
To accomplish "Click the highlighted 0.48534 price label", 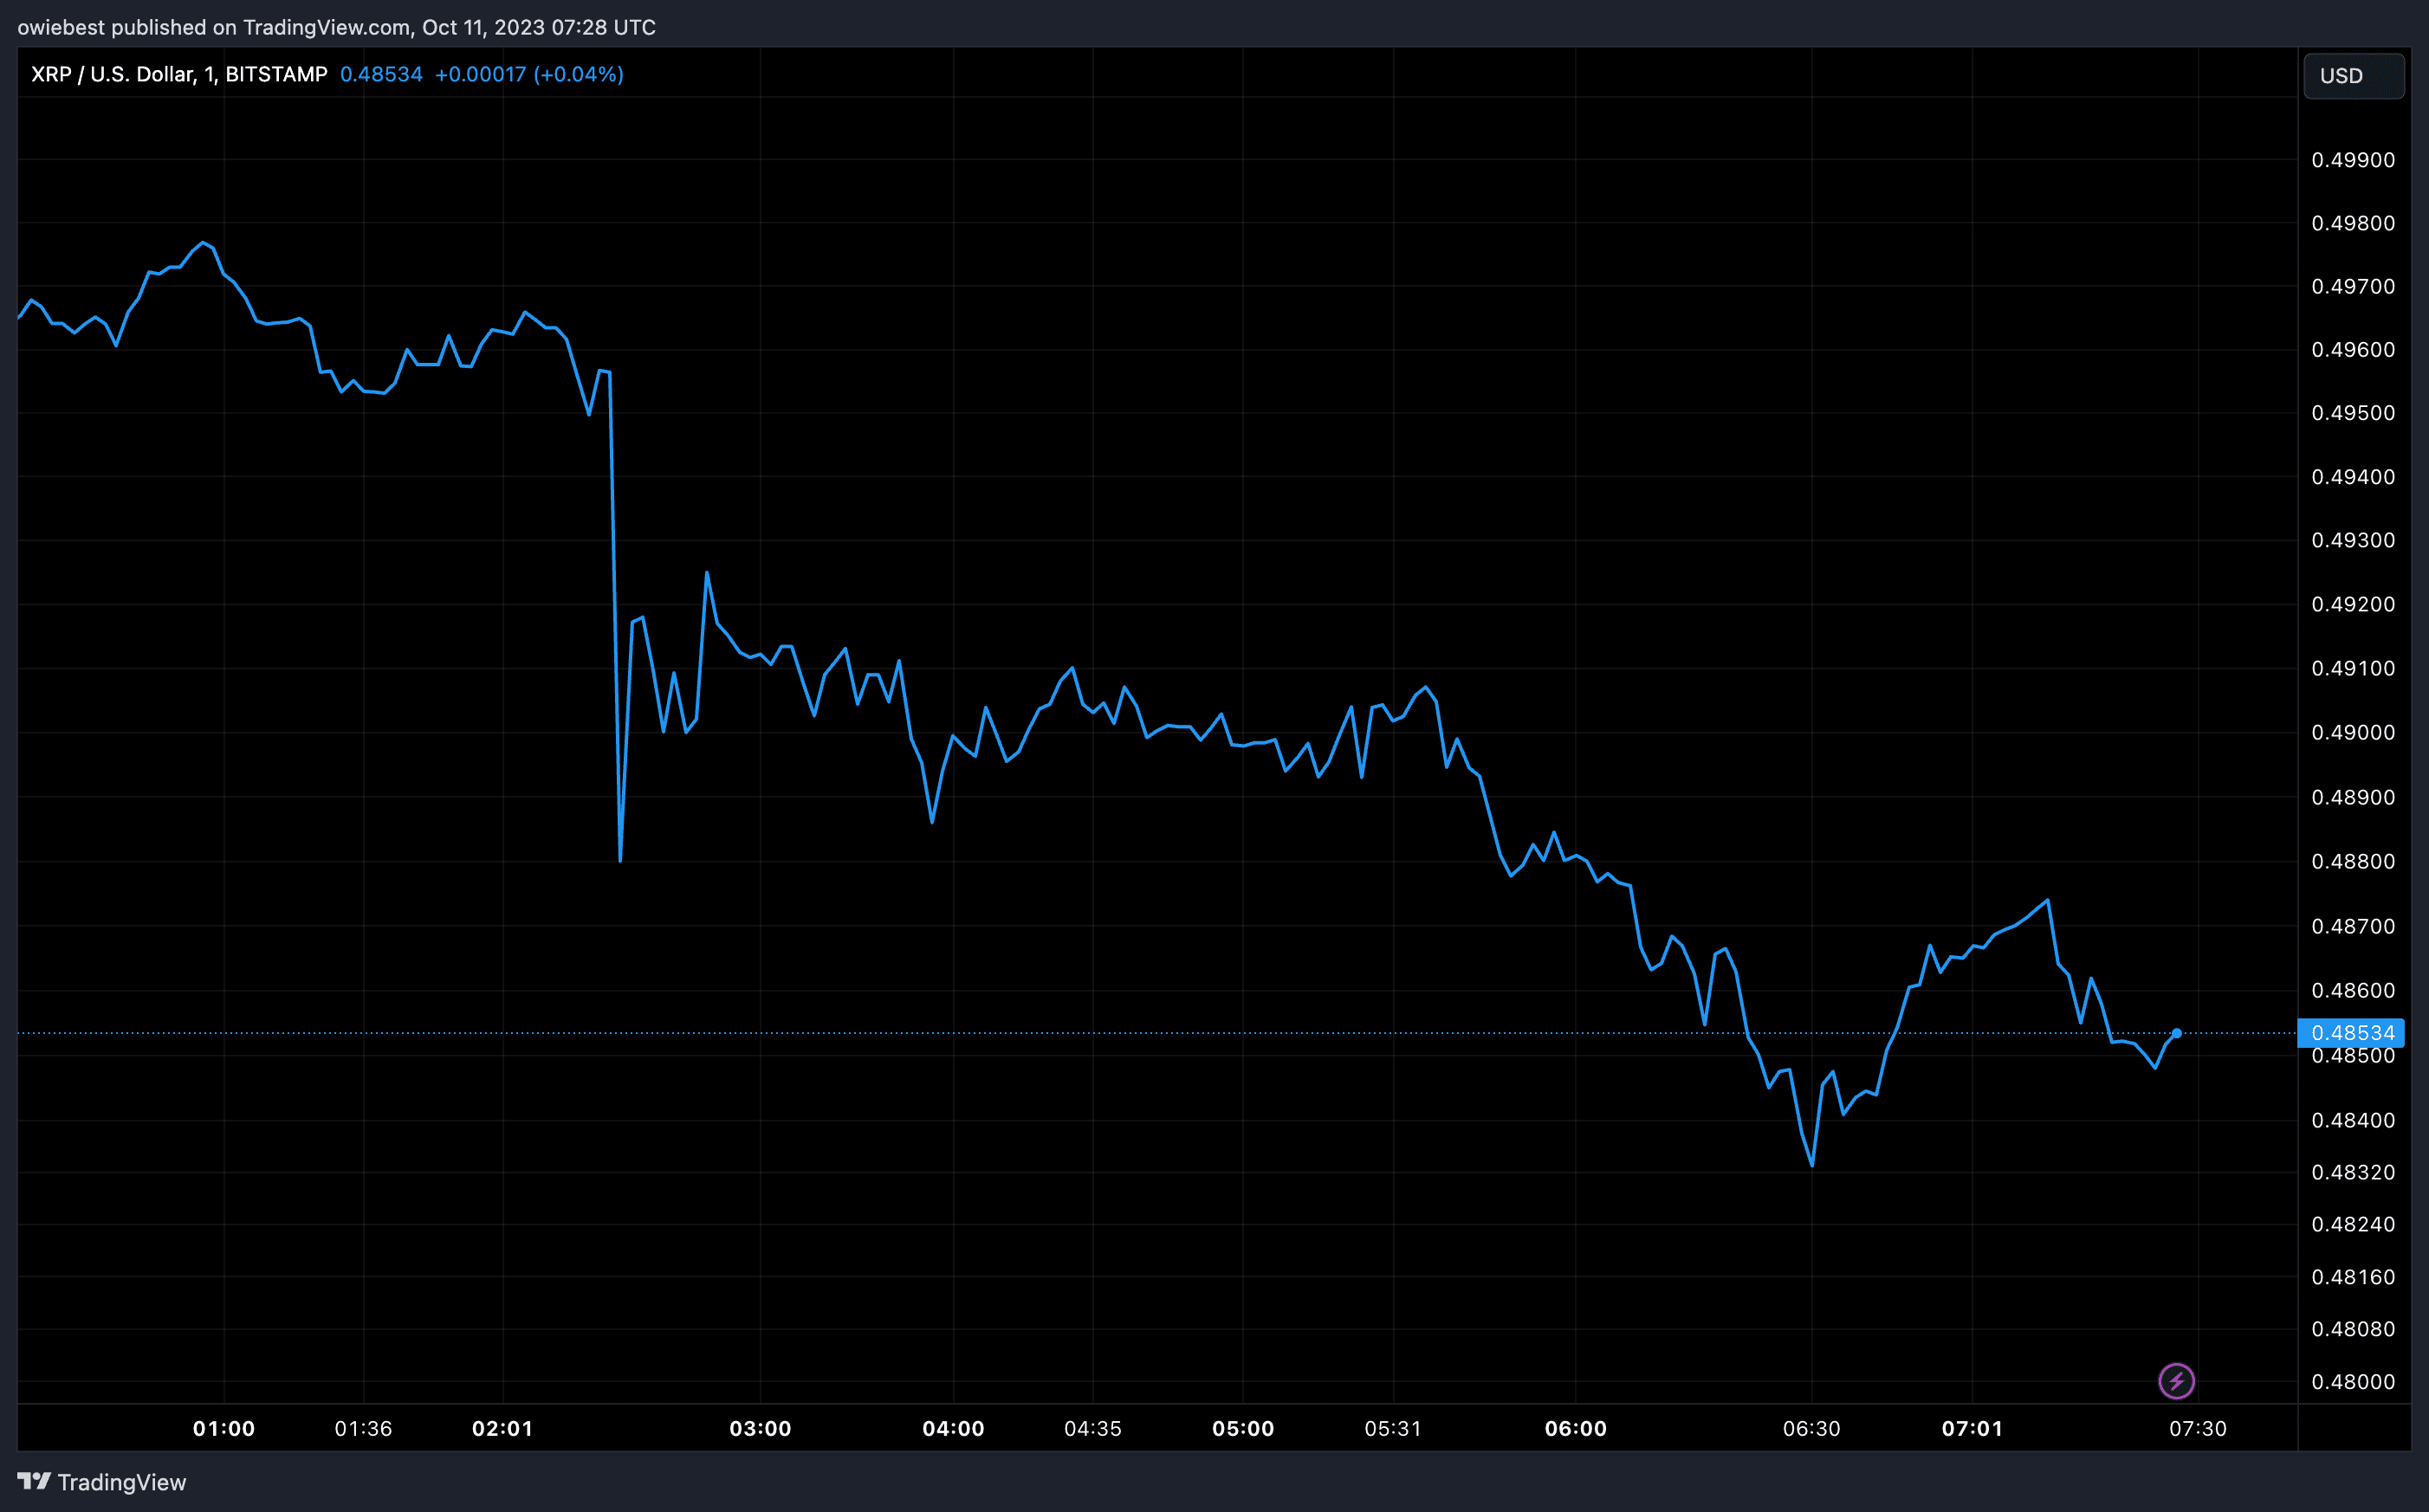I will click(x=2351, y=1032).
